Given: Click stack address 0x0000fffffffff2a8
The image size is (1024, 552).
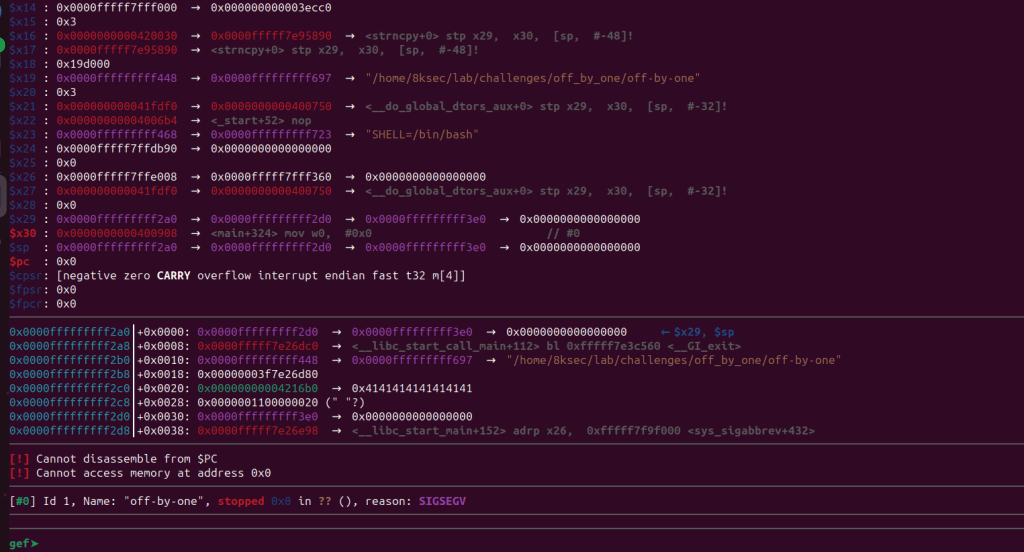Looking at the screenshot, I should pyautogui.click(x=69, y=346).
